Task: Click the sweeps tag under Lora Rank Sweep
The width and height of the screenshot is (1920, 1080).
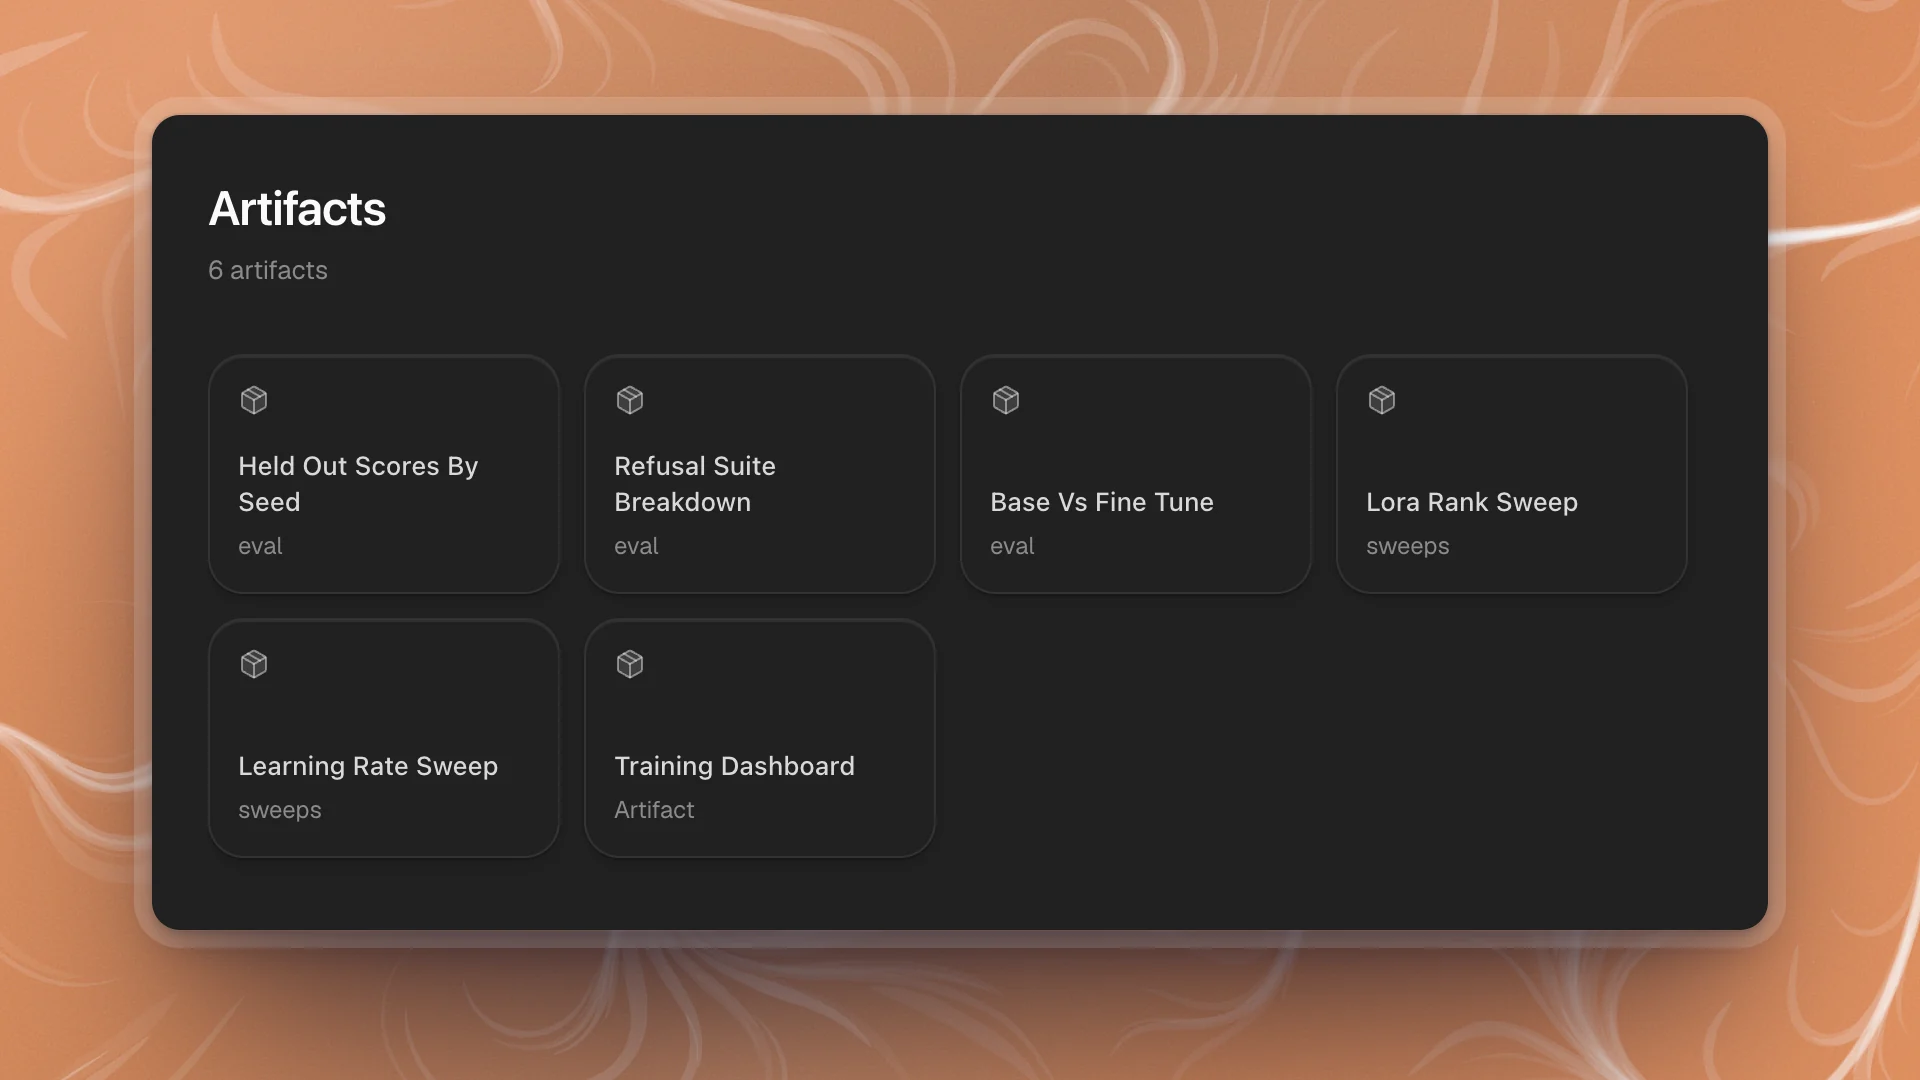Action: 1408,546
